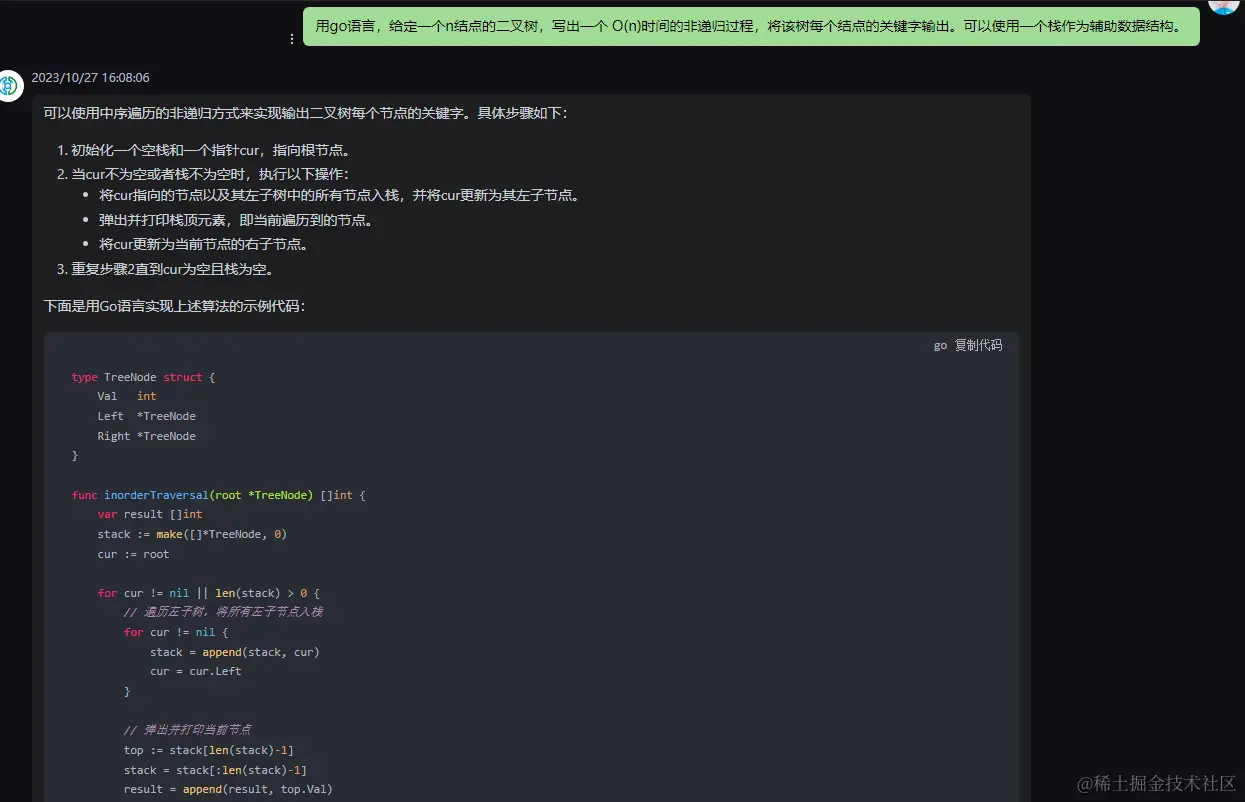Click the user avatar at top right
The image size is (1245, 802).
point(1225,5)
